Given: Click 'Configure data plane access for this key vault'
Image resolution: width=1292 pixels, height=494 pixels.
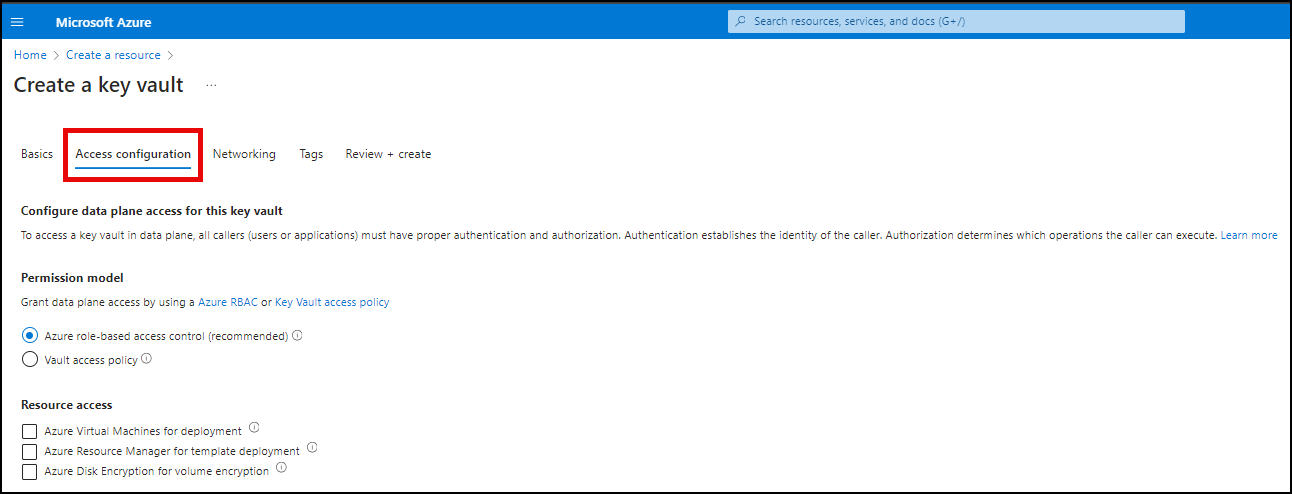Looking at the screenshot, I should tap(152, 211).
